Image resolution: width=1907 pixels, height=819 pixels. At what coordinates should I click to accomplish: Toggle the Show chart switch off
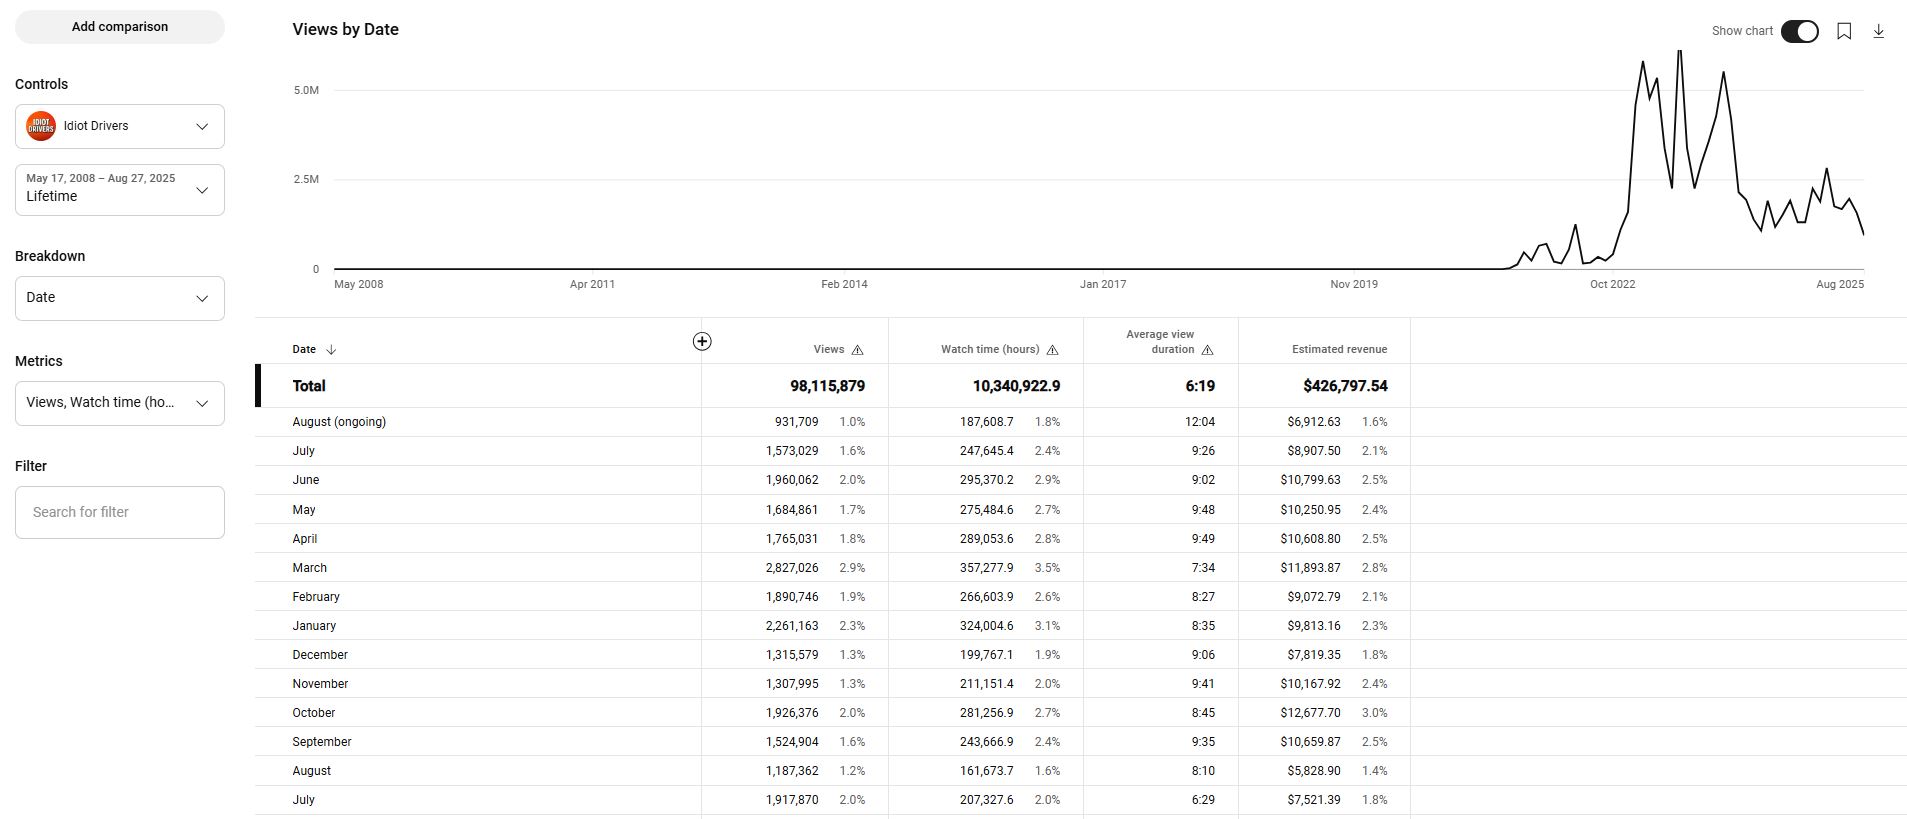(1799, 31)
